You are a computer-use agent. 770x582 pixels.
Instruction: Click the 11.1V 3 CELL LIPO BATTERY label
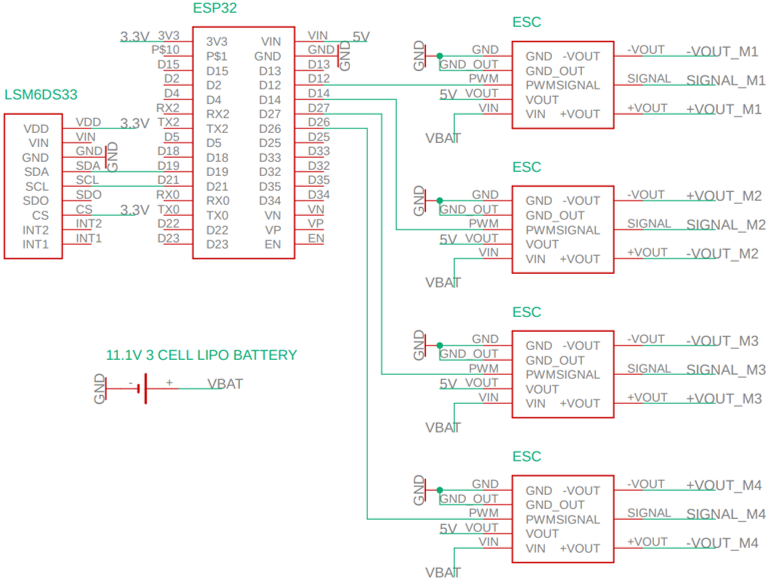click(201, 355)
